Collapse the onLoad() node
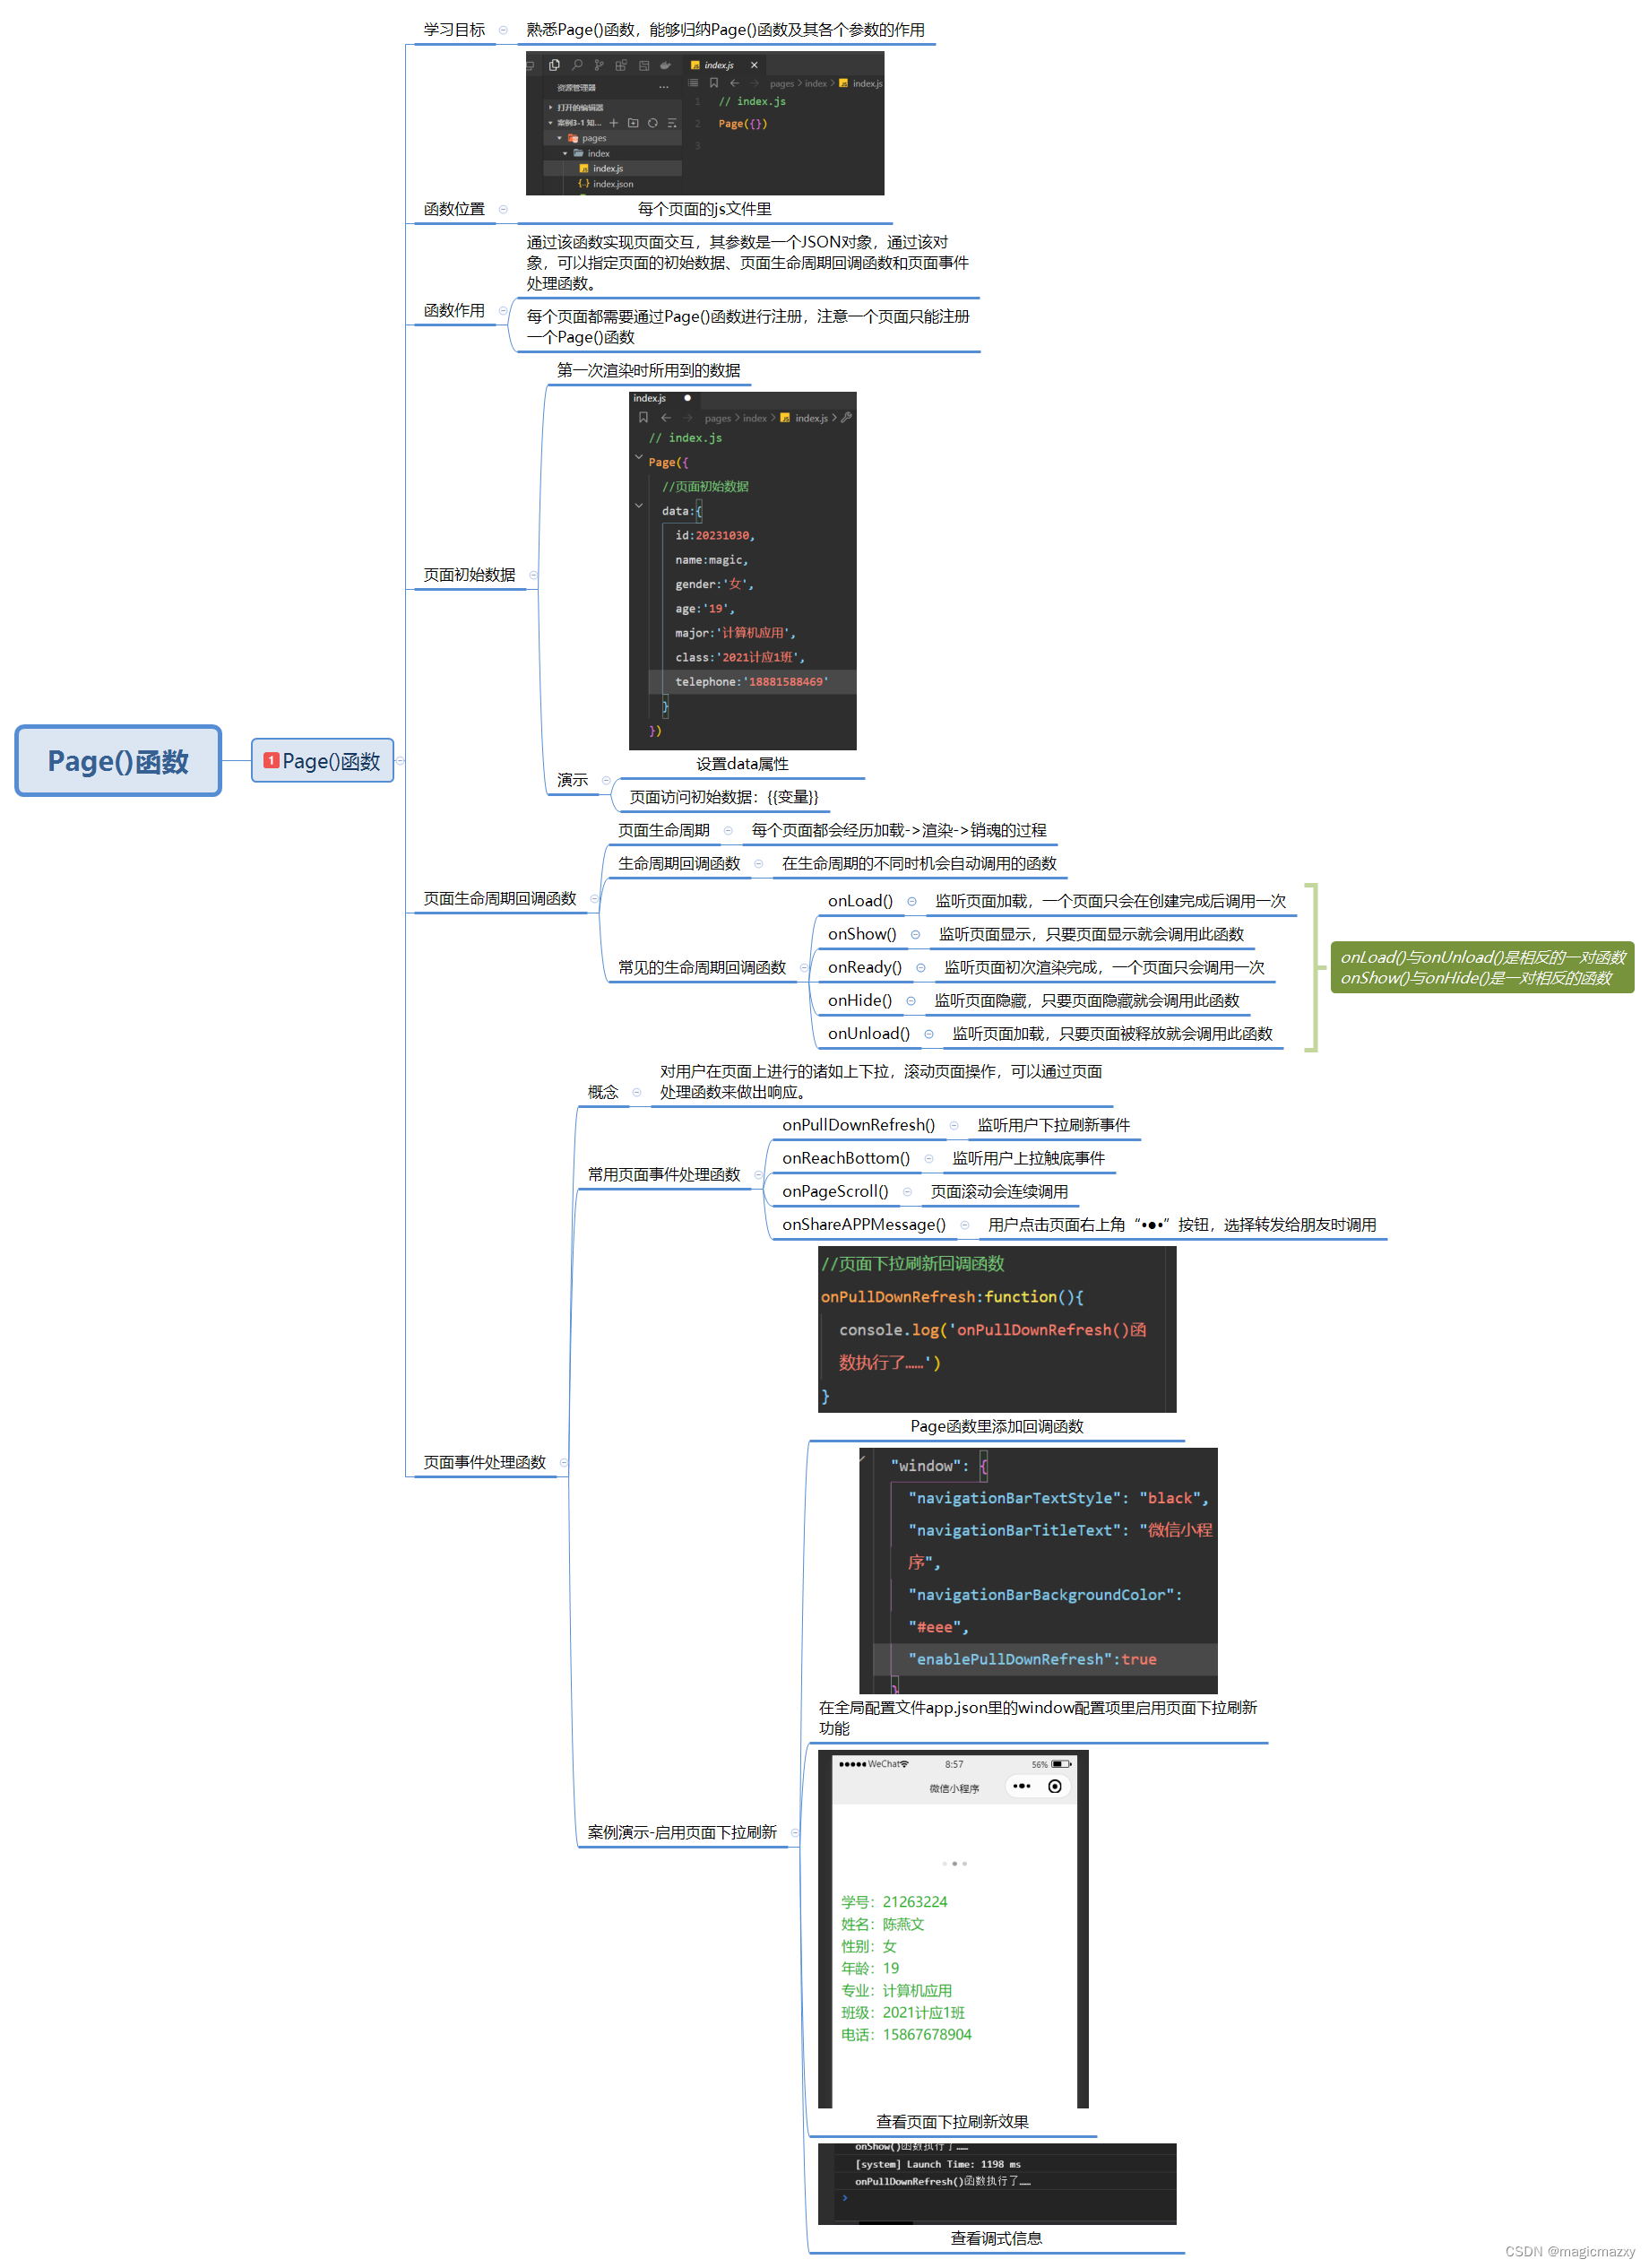This screenshot has height=2268, width=1649. 912,902
